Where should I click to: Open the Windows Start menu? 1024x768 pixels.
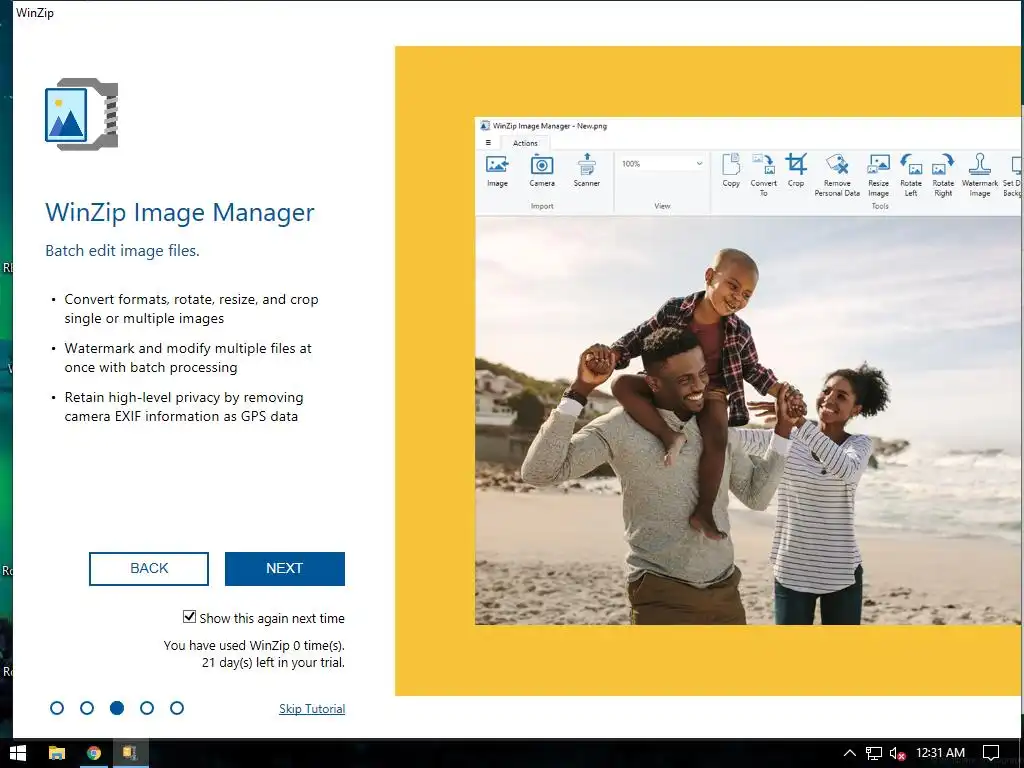18,753
